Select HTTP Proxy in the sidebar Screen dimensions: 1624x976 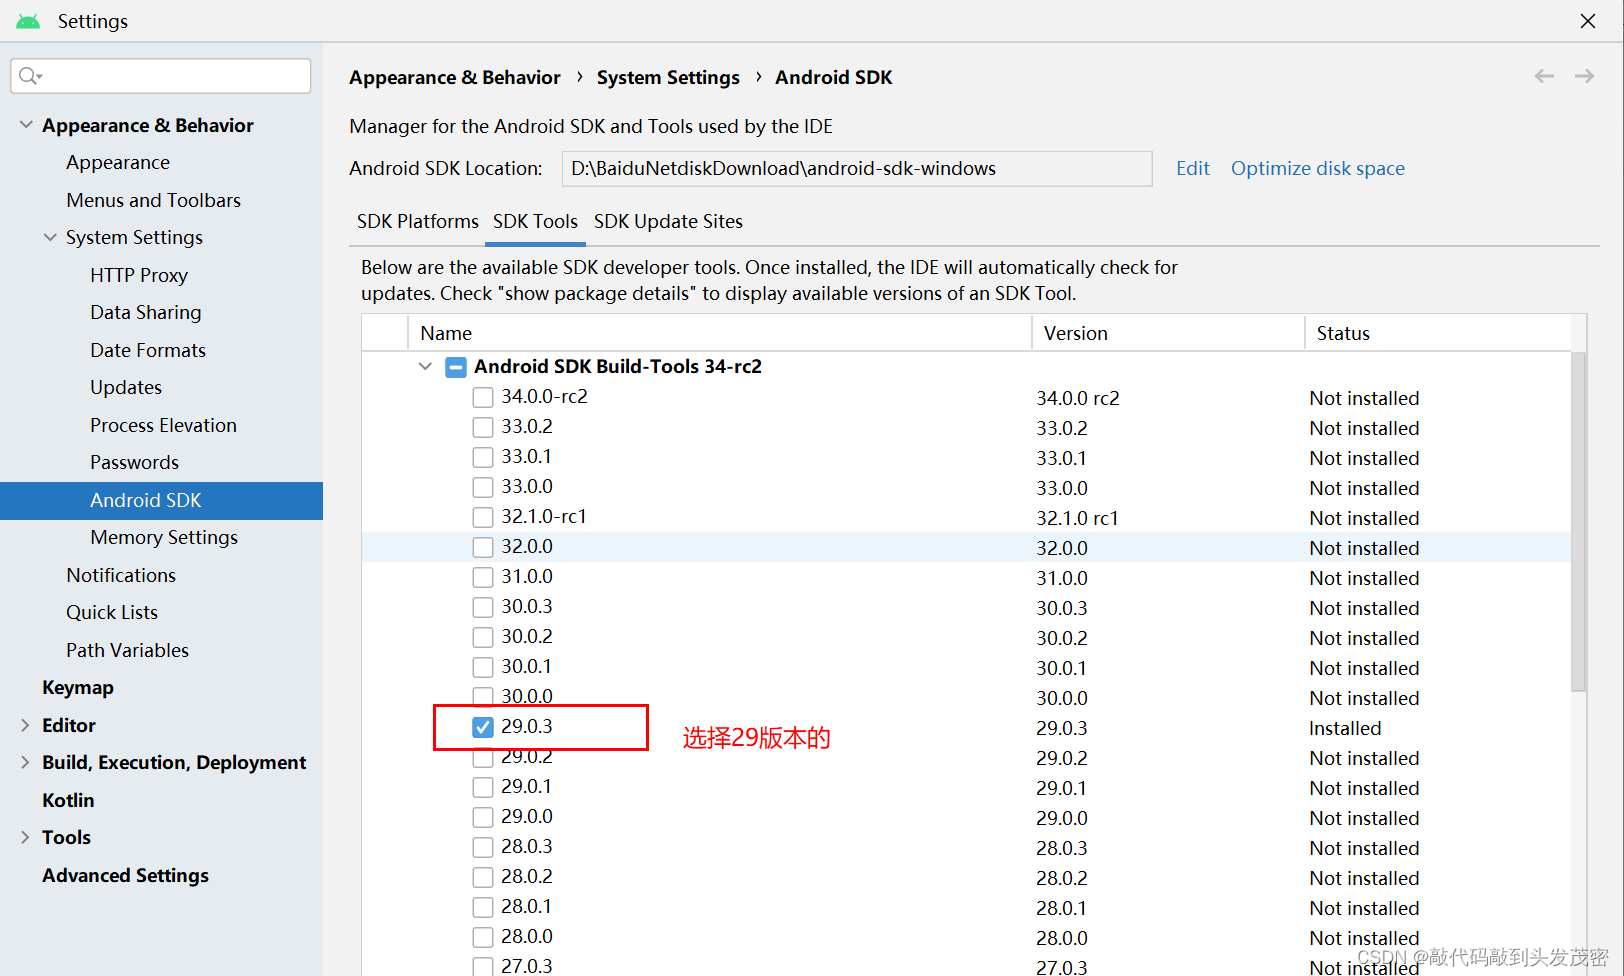coord(139,275)
